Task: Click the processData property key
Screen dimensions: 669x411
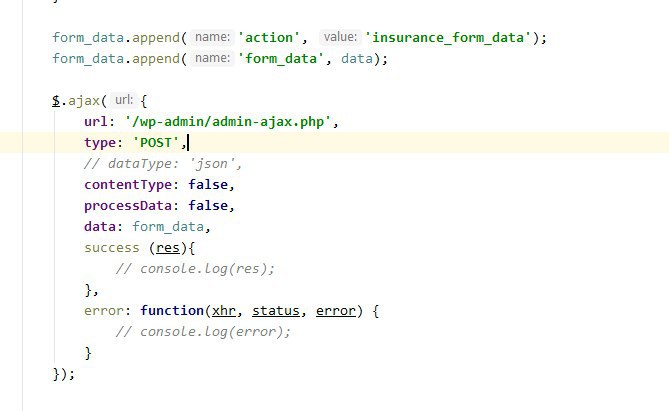Action: [128, 206]
